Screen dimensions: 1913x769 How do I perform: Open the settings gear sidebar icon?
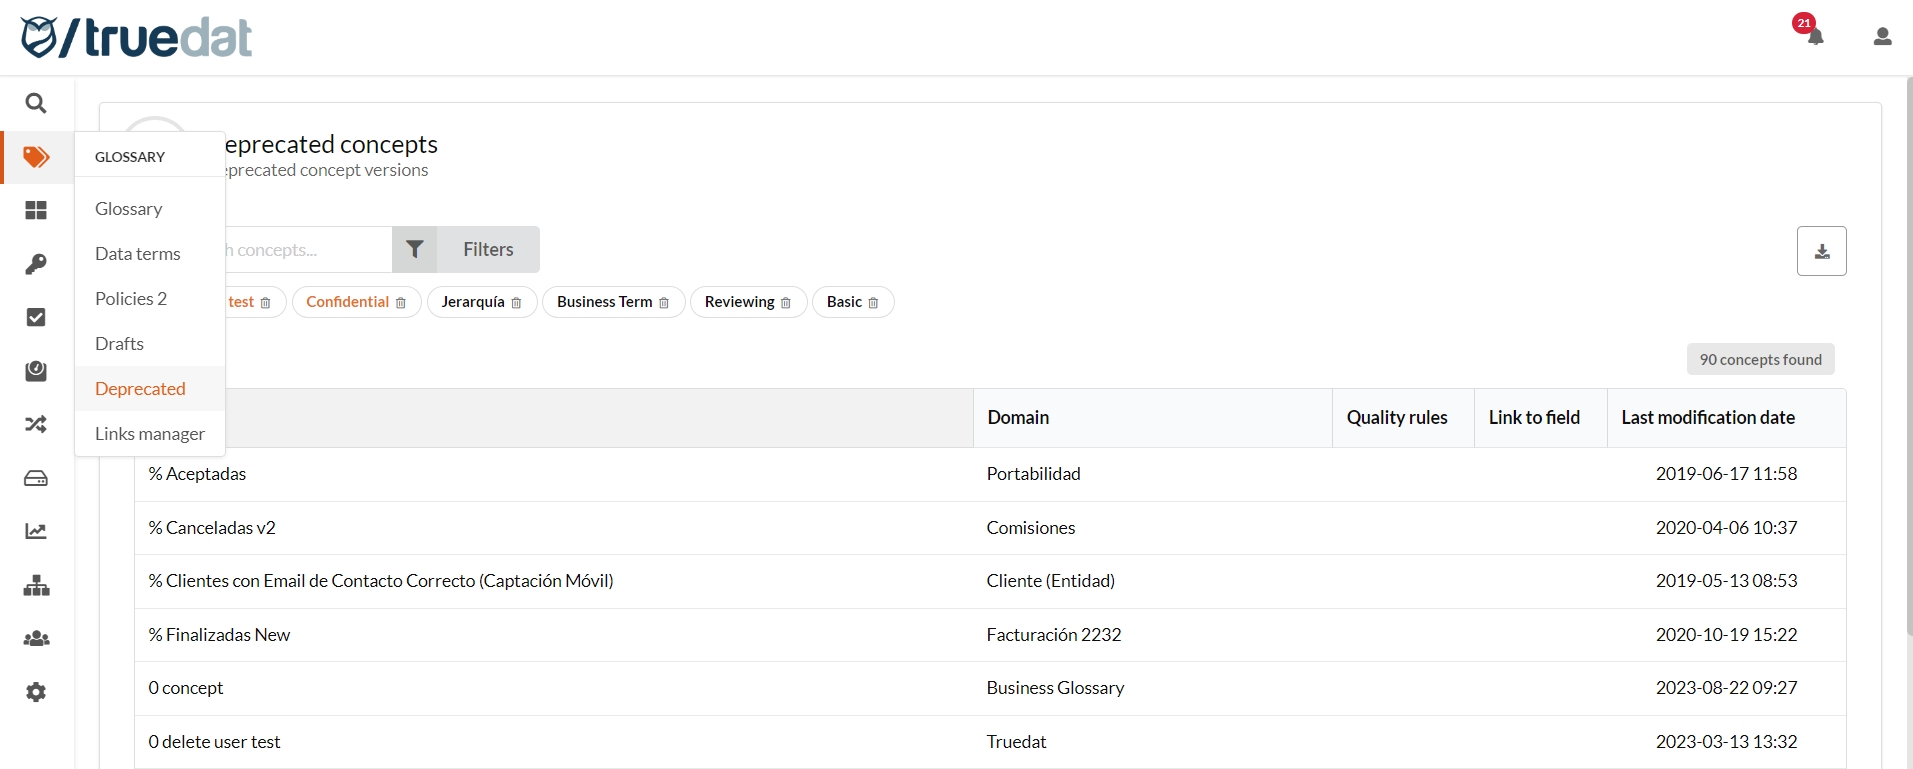point(36,692)
